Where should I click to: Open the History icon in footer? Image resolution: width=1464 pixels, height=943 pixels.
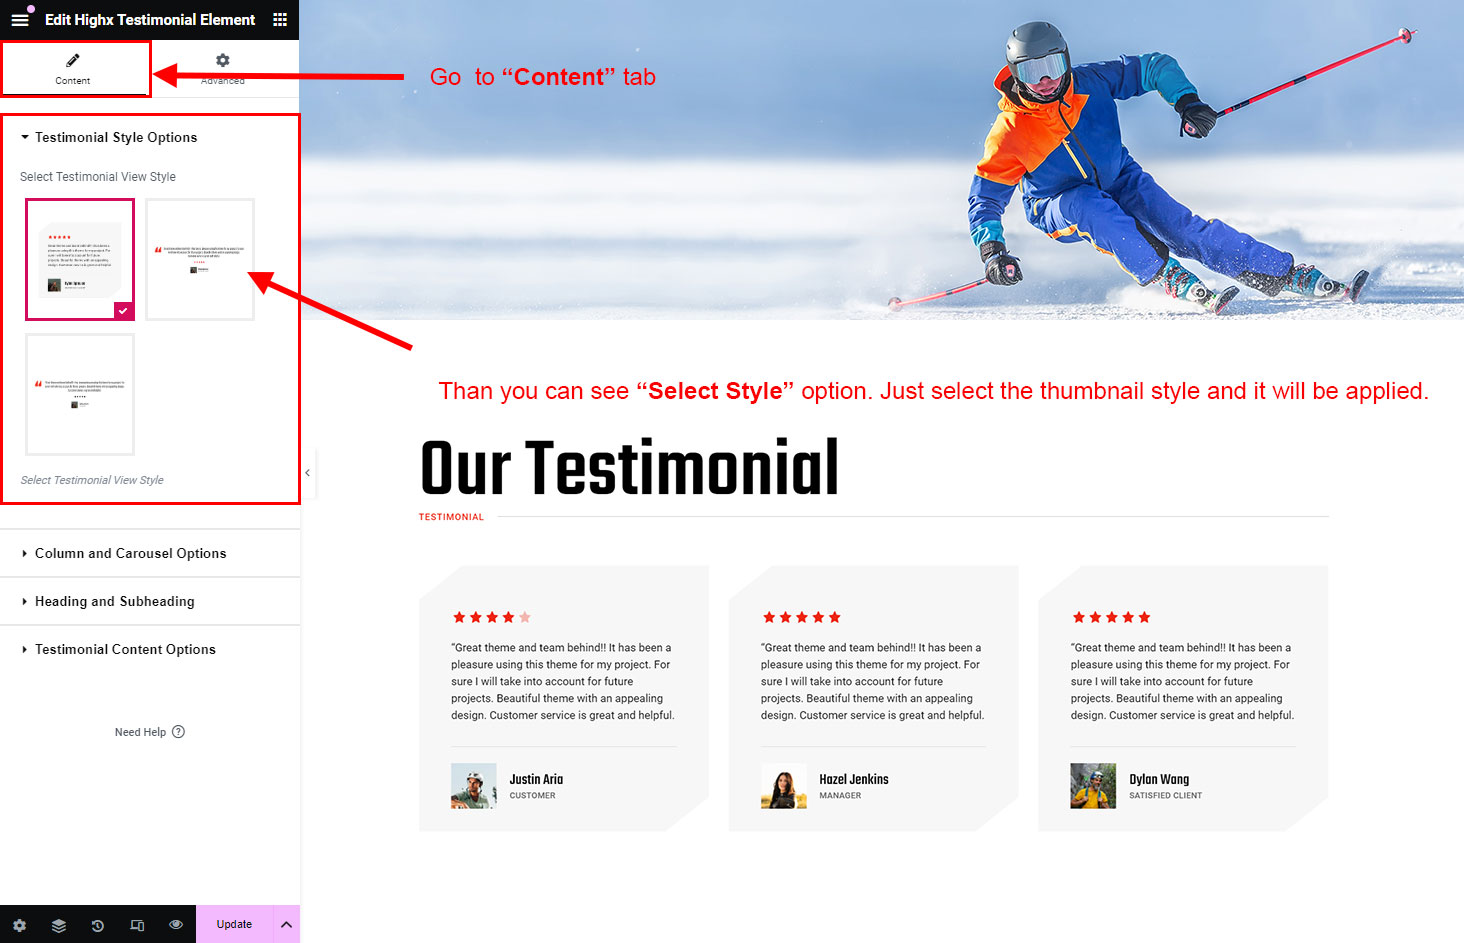(98, 925)
